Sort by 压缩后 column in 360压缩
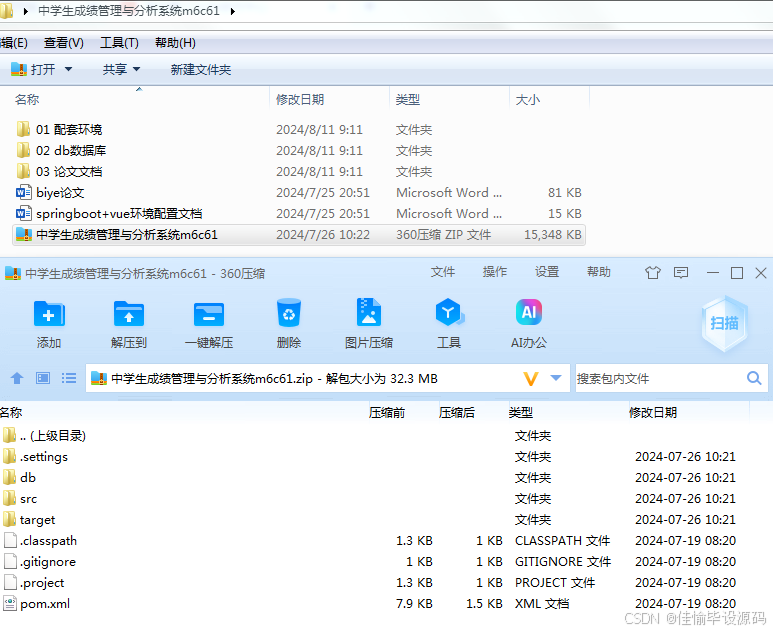 pos(457,412)
